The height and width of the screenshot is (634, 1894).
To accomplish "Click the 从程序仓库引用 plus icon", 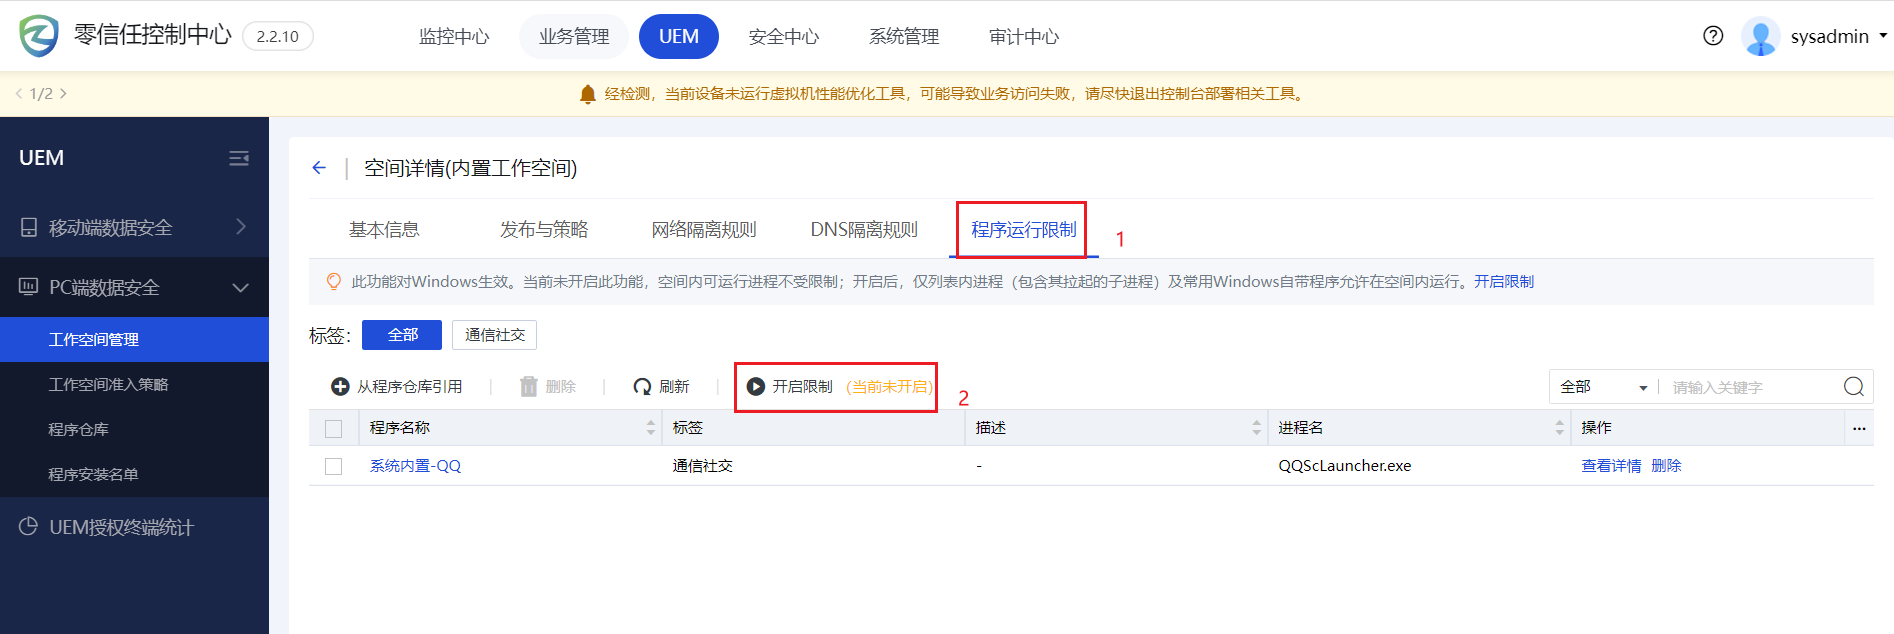I will click(x=340, y=387).
